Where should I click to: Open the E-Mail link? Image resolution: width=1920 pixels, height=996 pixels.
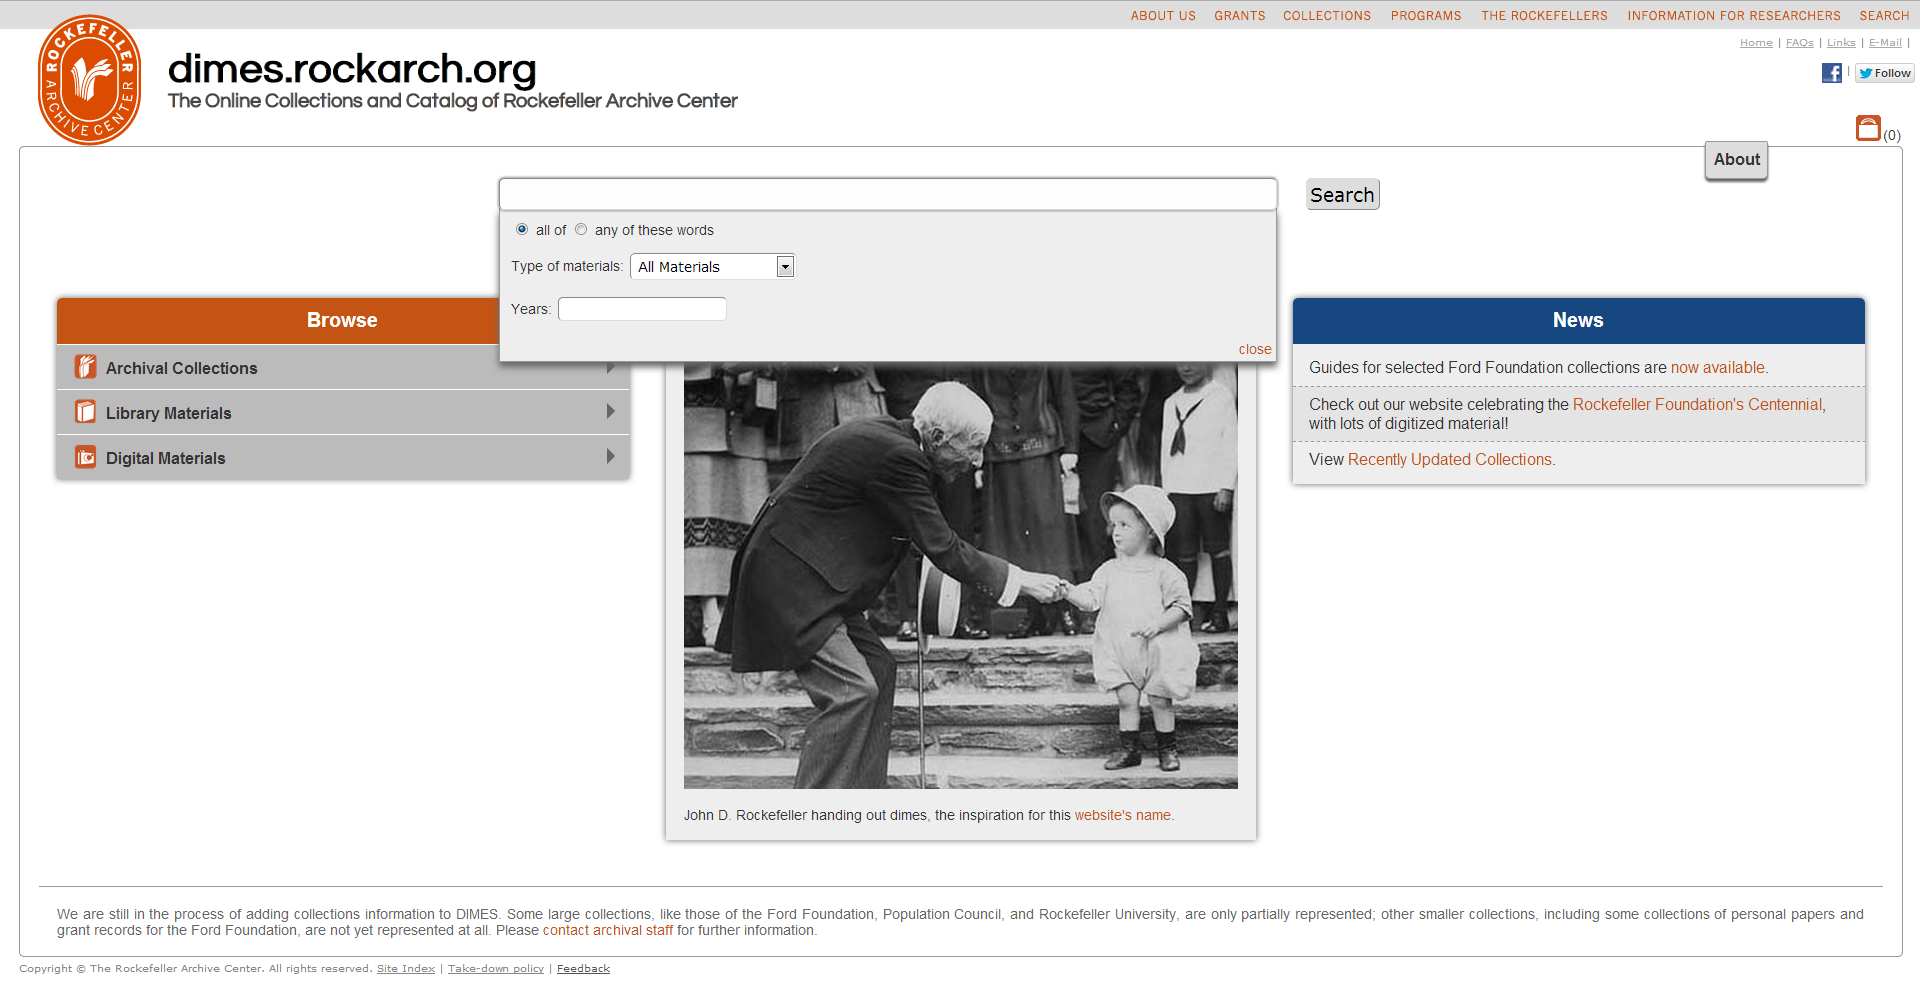[x=1885, y=43]
